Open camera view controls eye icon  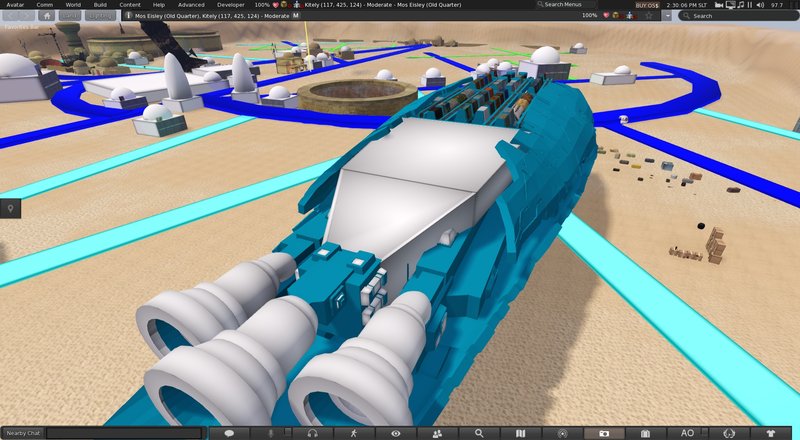(395, 433)
